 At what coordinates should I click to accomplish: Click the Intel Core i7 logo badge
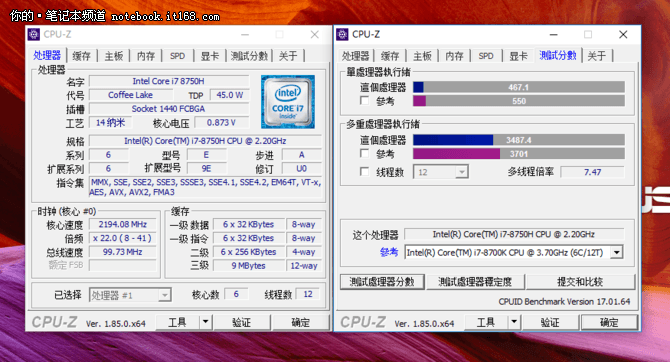(x=288, y=102)
